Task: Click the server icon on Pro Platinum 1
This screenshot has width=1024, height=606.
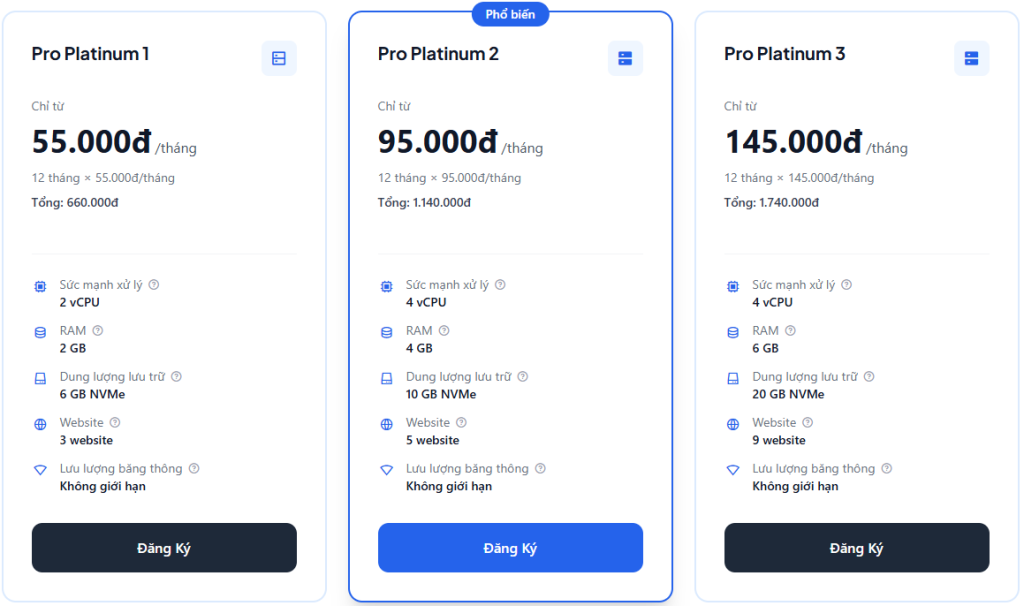Action: pyautogui.click(x=279, y=59)
